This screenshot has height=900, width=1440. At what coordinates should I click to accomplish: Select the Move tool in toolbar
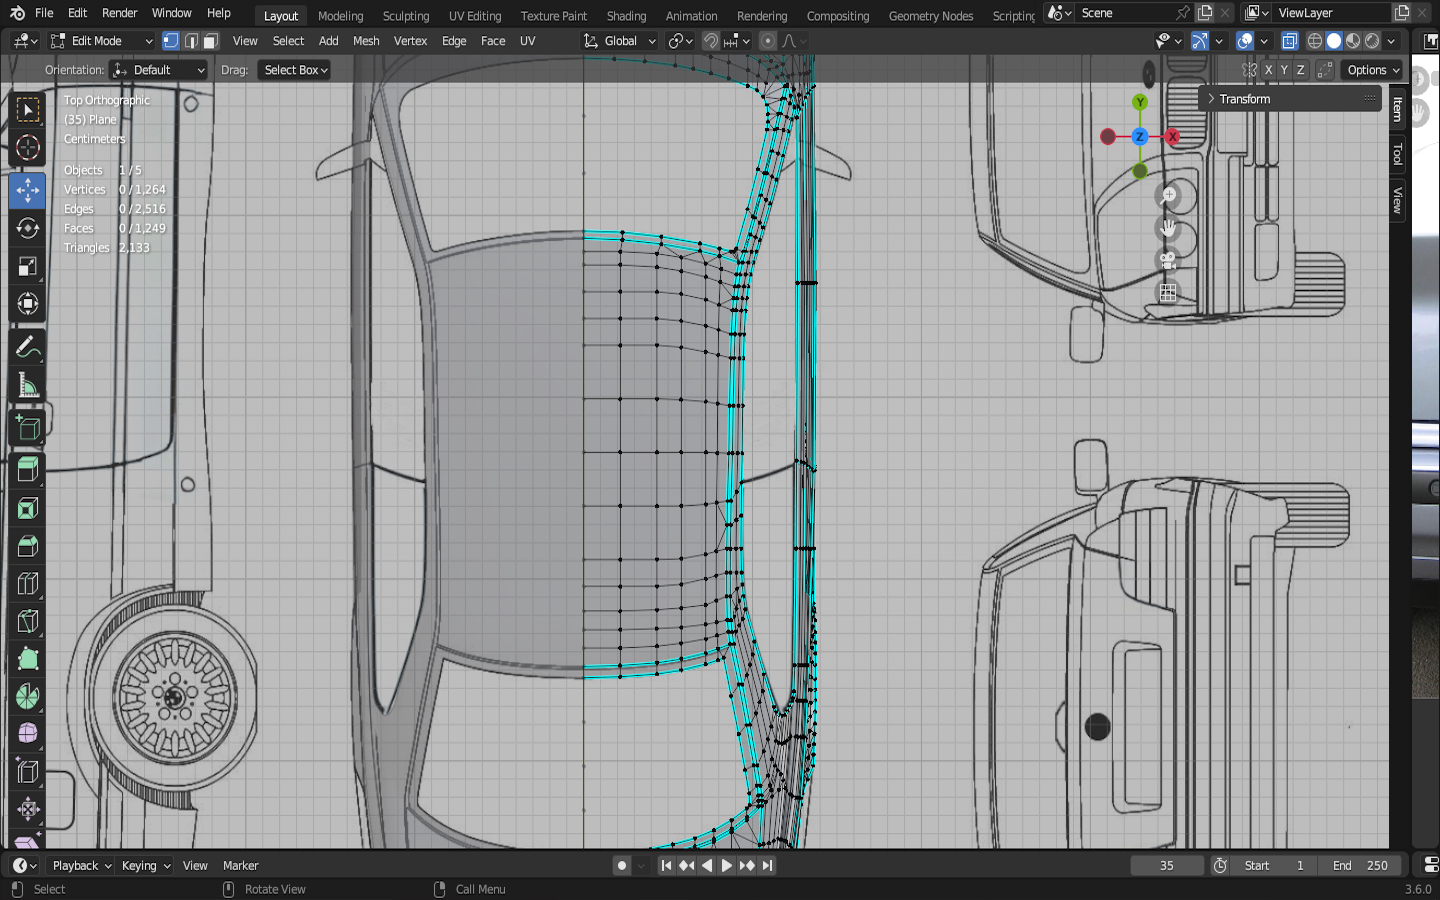pos(27,190)
